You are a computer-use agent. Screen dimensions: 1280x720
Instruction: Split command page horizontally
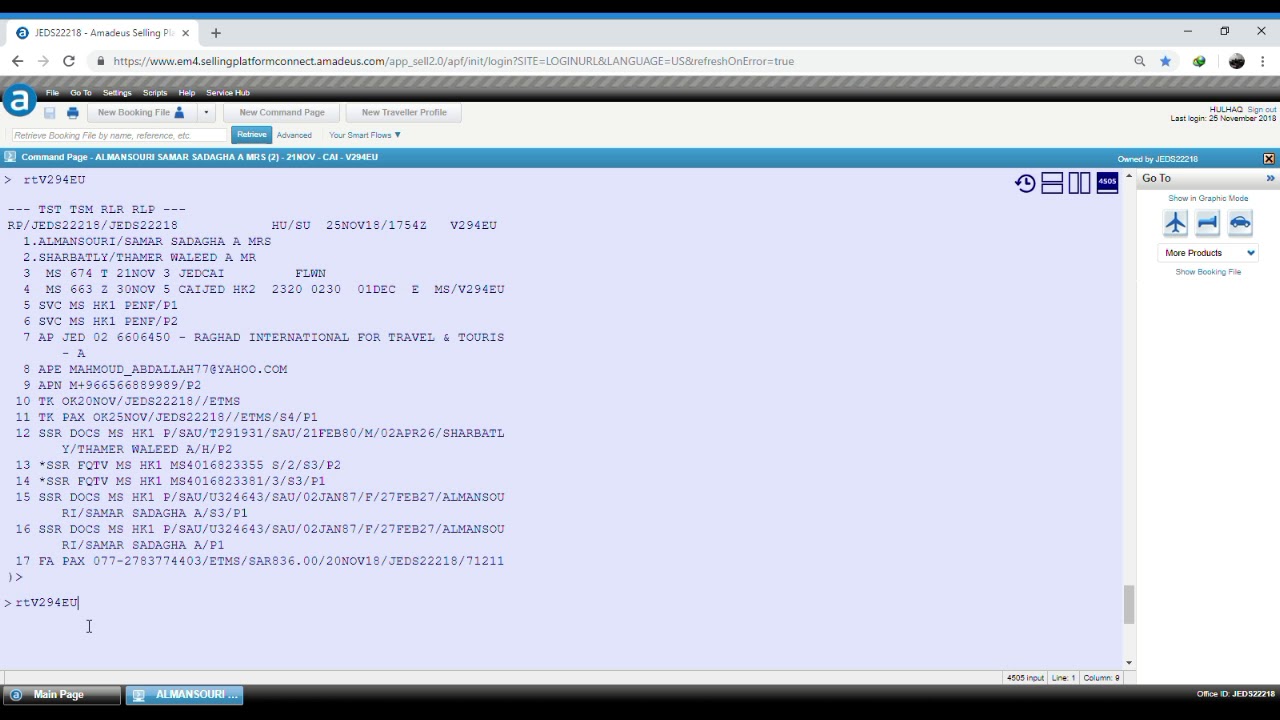1052,183
